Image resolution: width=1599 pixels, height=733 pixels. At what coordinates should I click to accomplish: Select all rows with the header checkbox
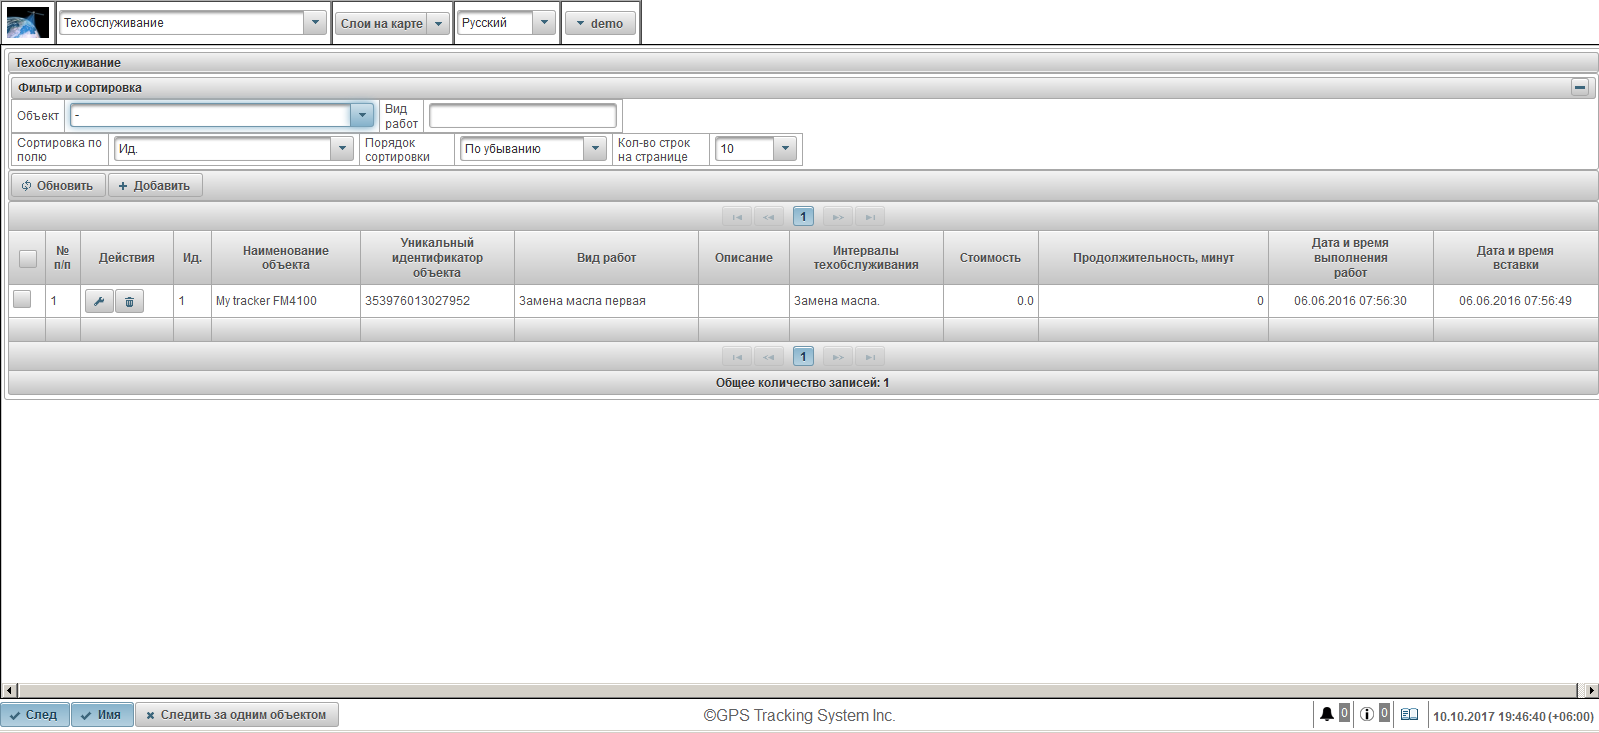[x=28, y=258]
